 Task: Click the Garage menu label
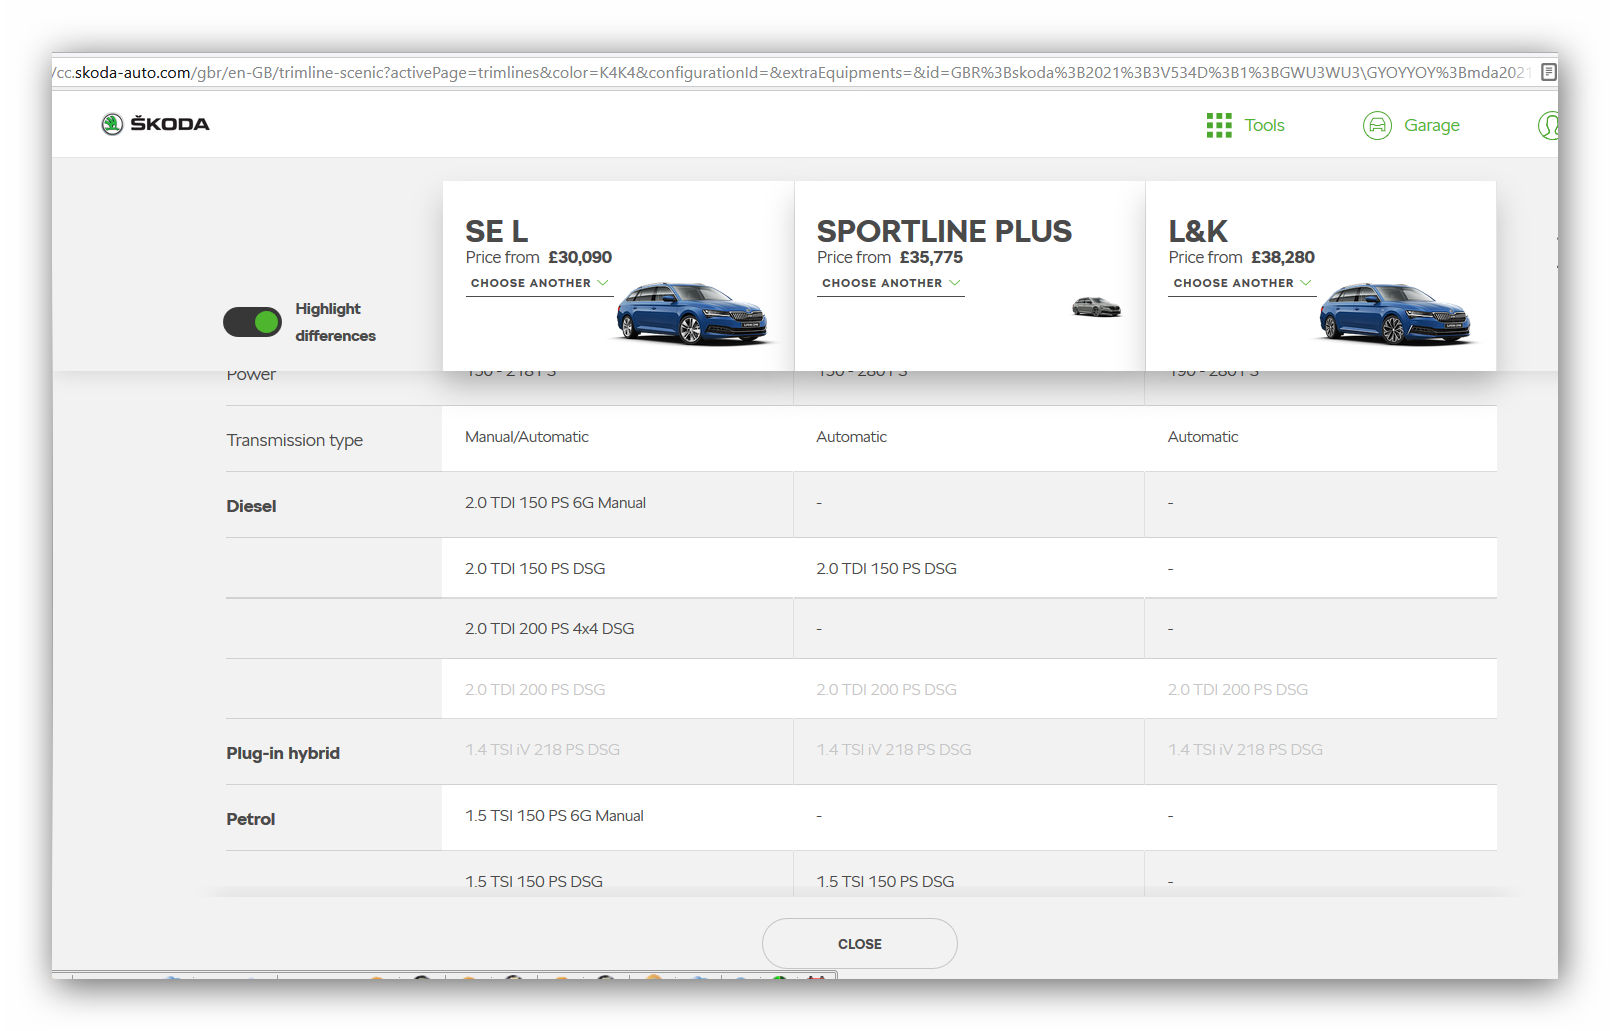point(1431,125)
